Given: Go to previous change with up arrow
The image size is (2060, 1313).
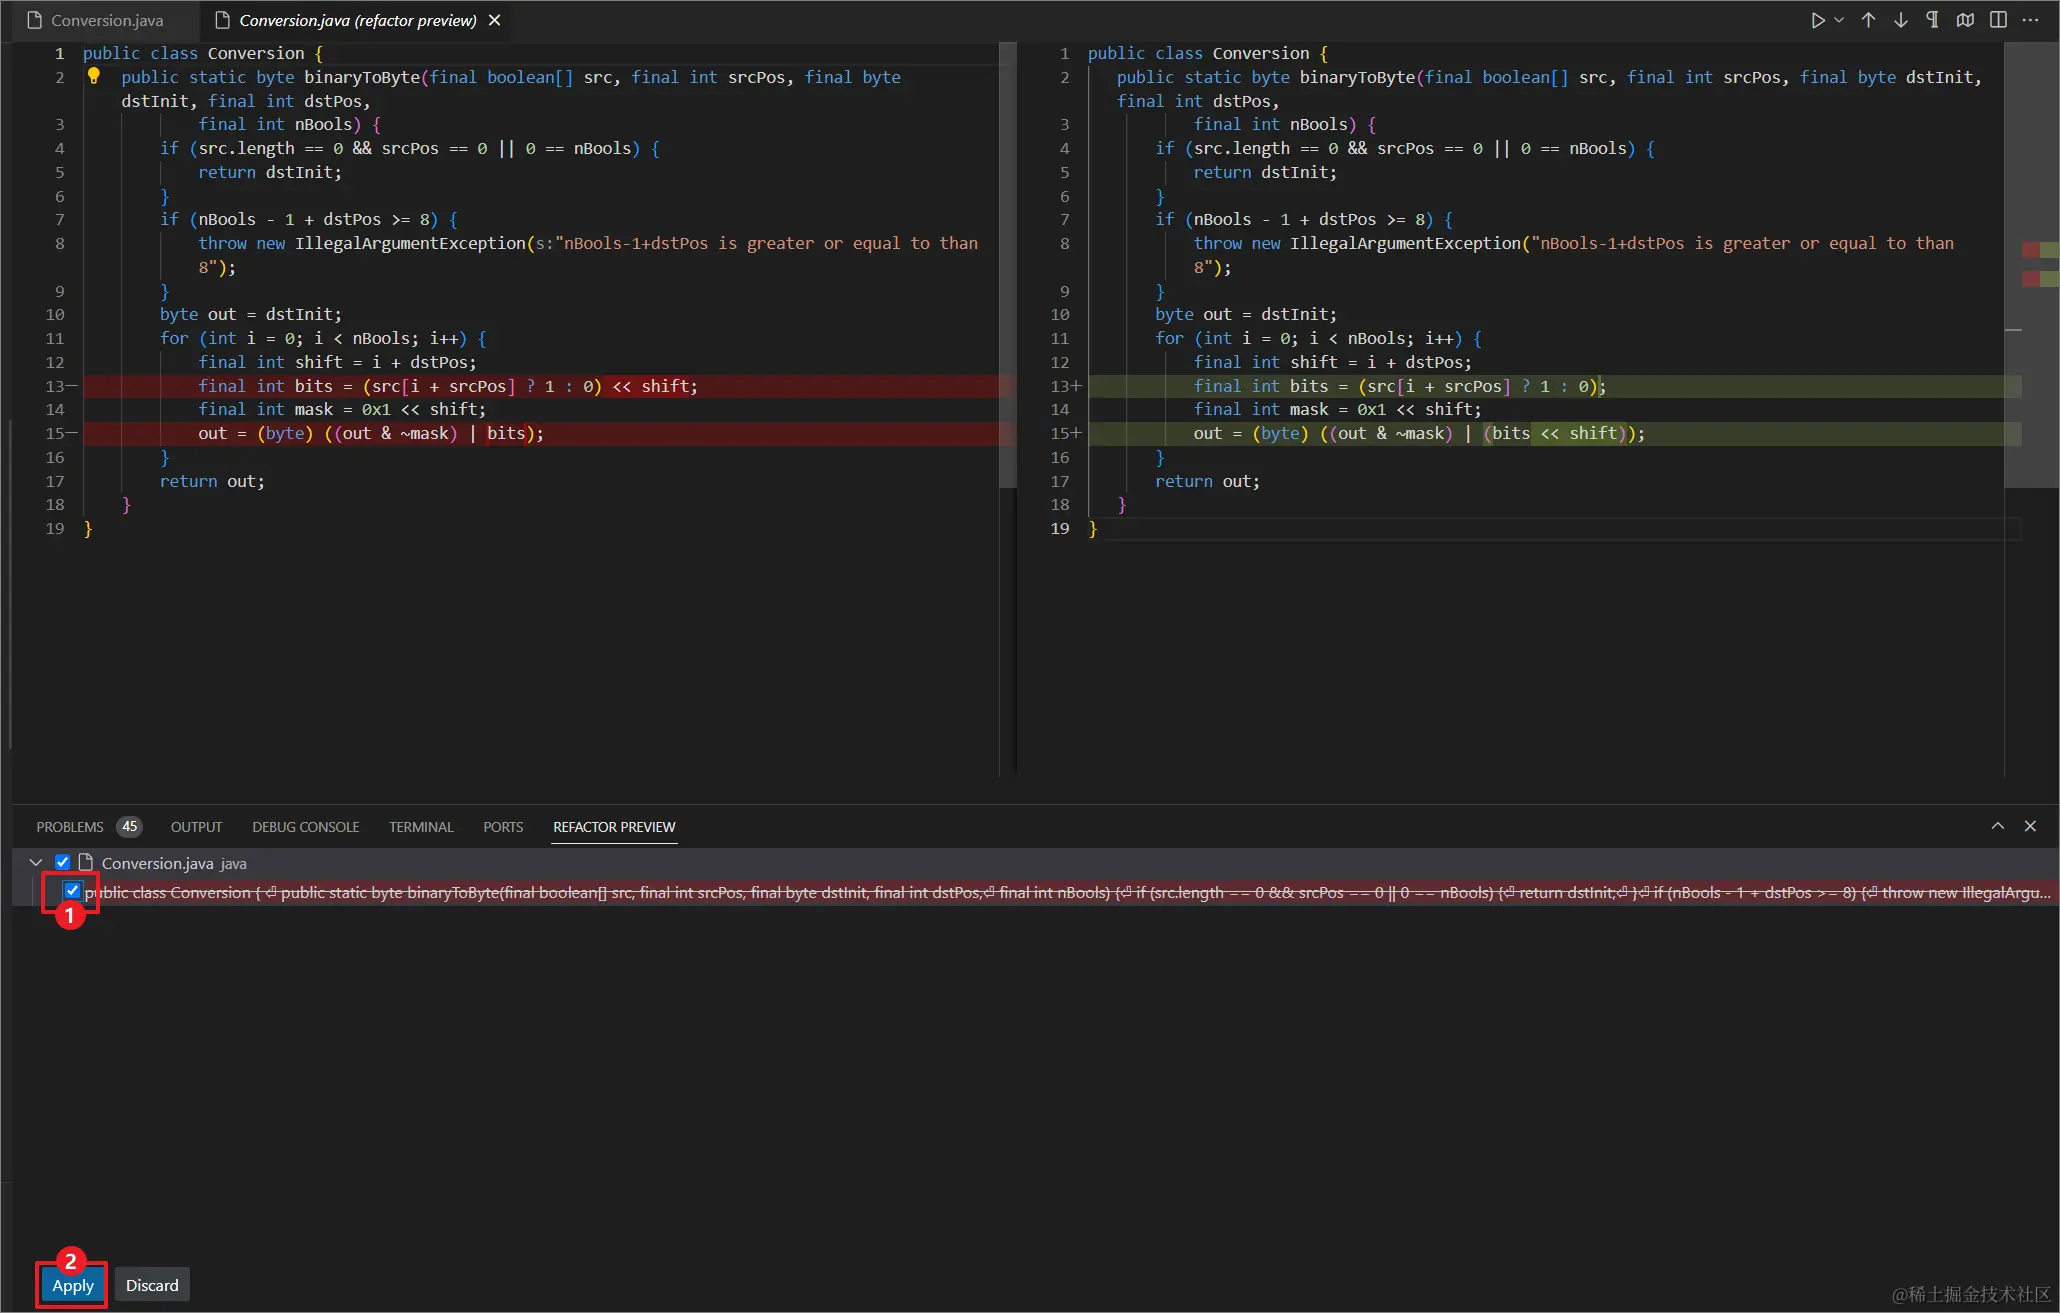Looking at the screenshot, I should 1868,20.
